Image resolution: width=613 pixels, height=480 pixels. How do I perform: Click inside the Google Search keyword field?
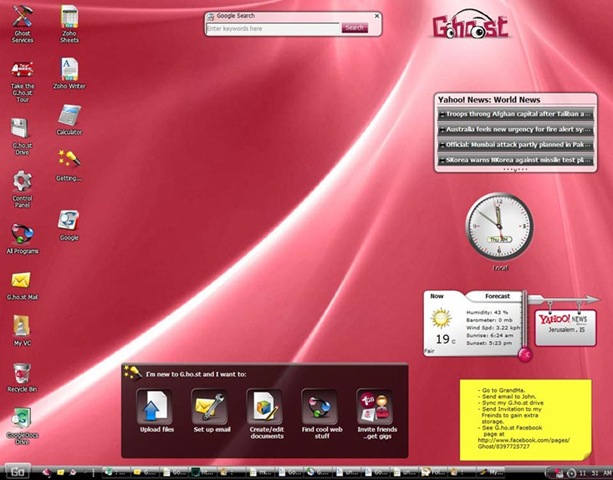[272, 29]
